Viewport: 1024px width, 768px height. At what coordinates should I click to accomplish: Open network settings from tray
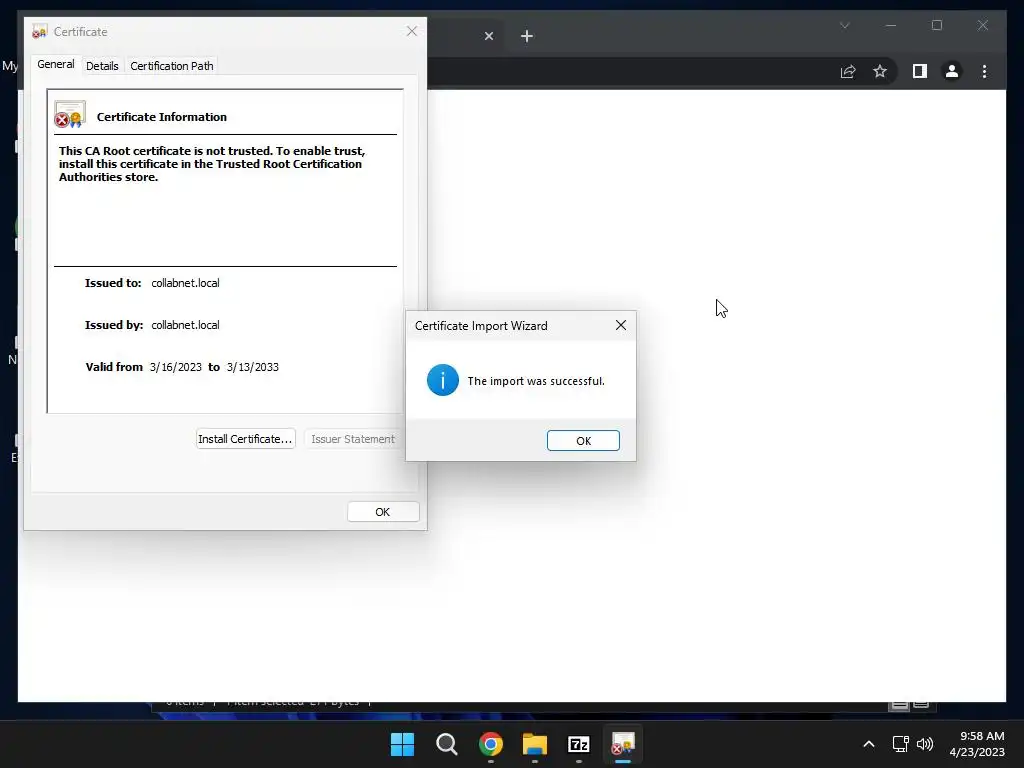[901, 744]
